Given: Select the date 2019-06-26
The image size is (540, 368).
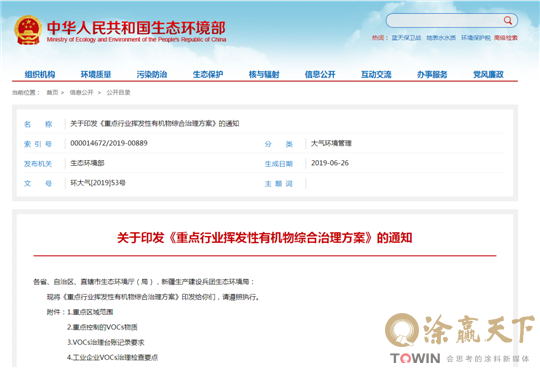Looking at the screenshot, I should 330,163.
